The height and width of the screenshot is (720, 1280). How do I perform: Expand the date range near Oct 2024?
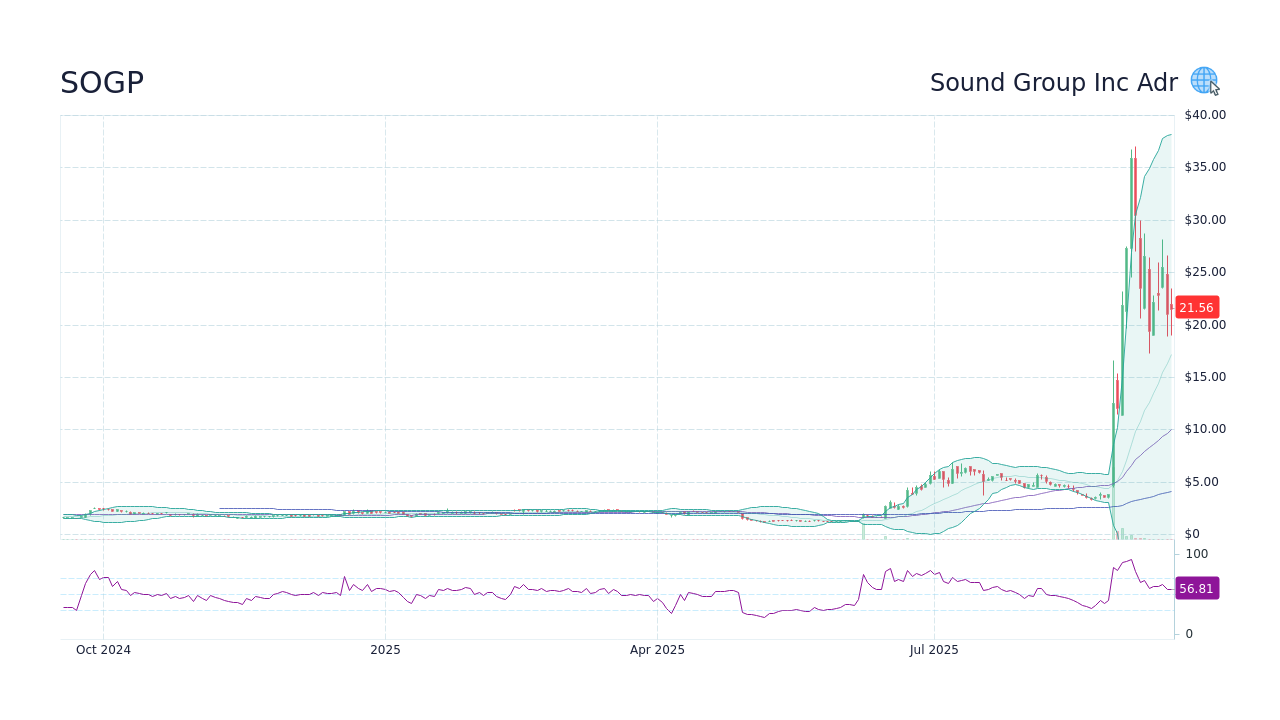click(x=103, y=650)
